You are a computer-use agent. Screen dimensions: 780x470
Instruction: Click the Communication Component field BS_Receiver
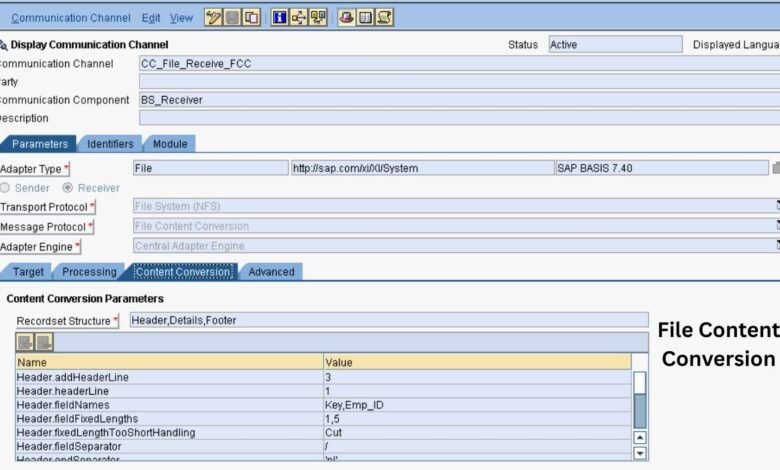460,100
